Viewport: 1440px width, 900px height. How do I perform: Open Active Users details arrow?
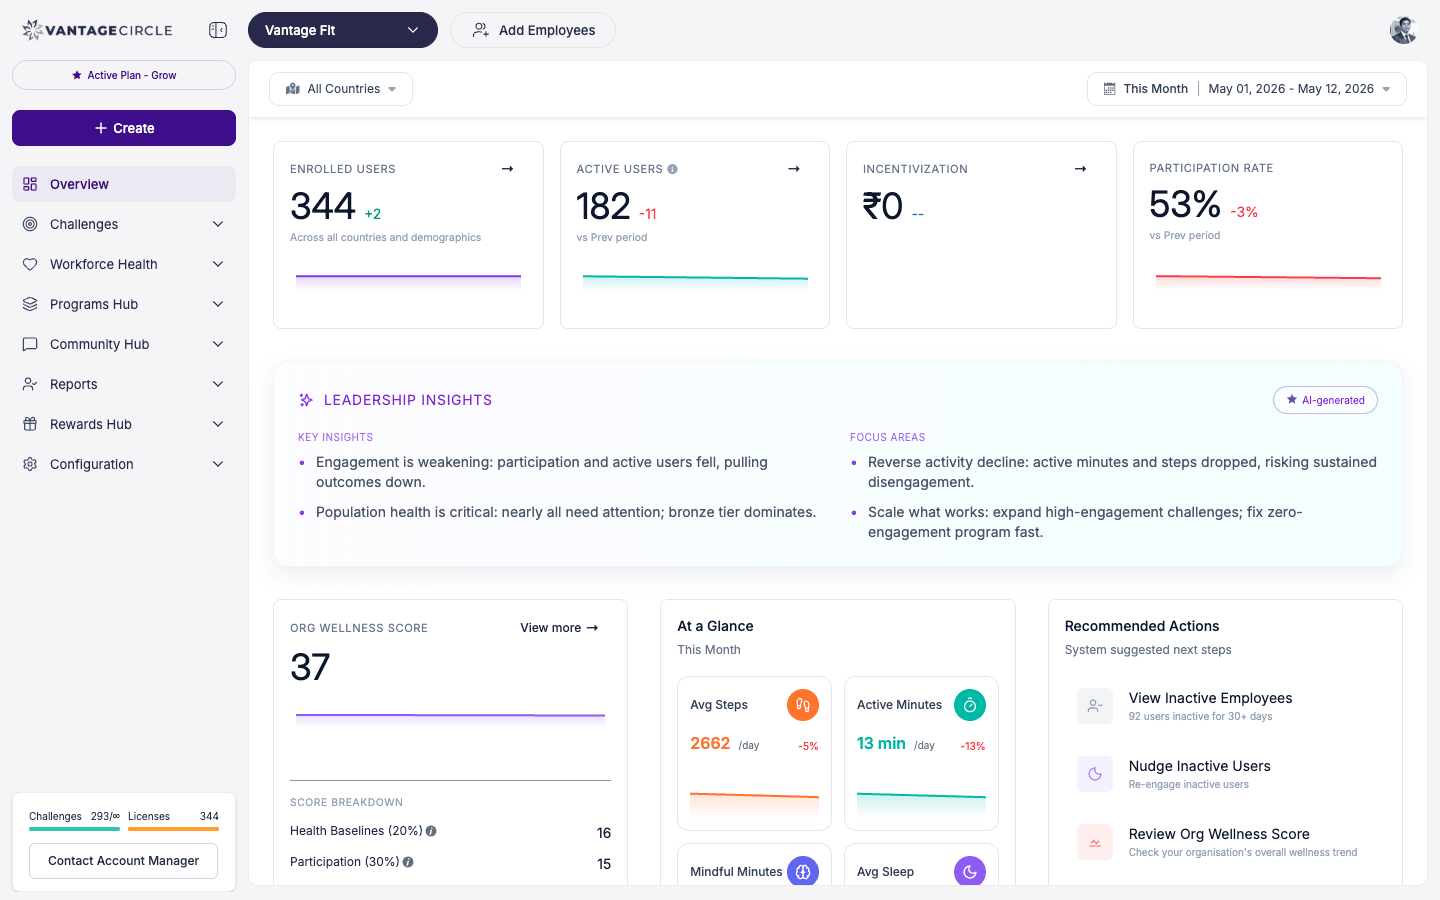(x=794, y=169)
